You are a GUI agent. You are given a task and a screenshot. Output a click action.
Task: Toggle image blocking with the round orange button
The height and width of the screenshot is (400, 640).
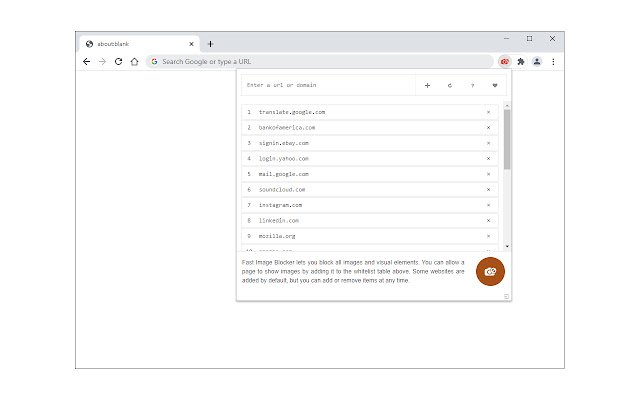(490, 271)
